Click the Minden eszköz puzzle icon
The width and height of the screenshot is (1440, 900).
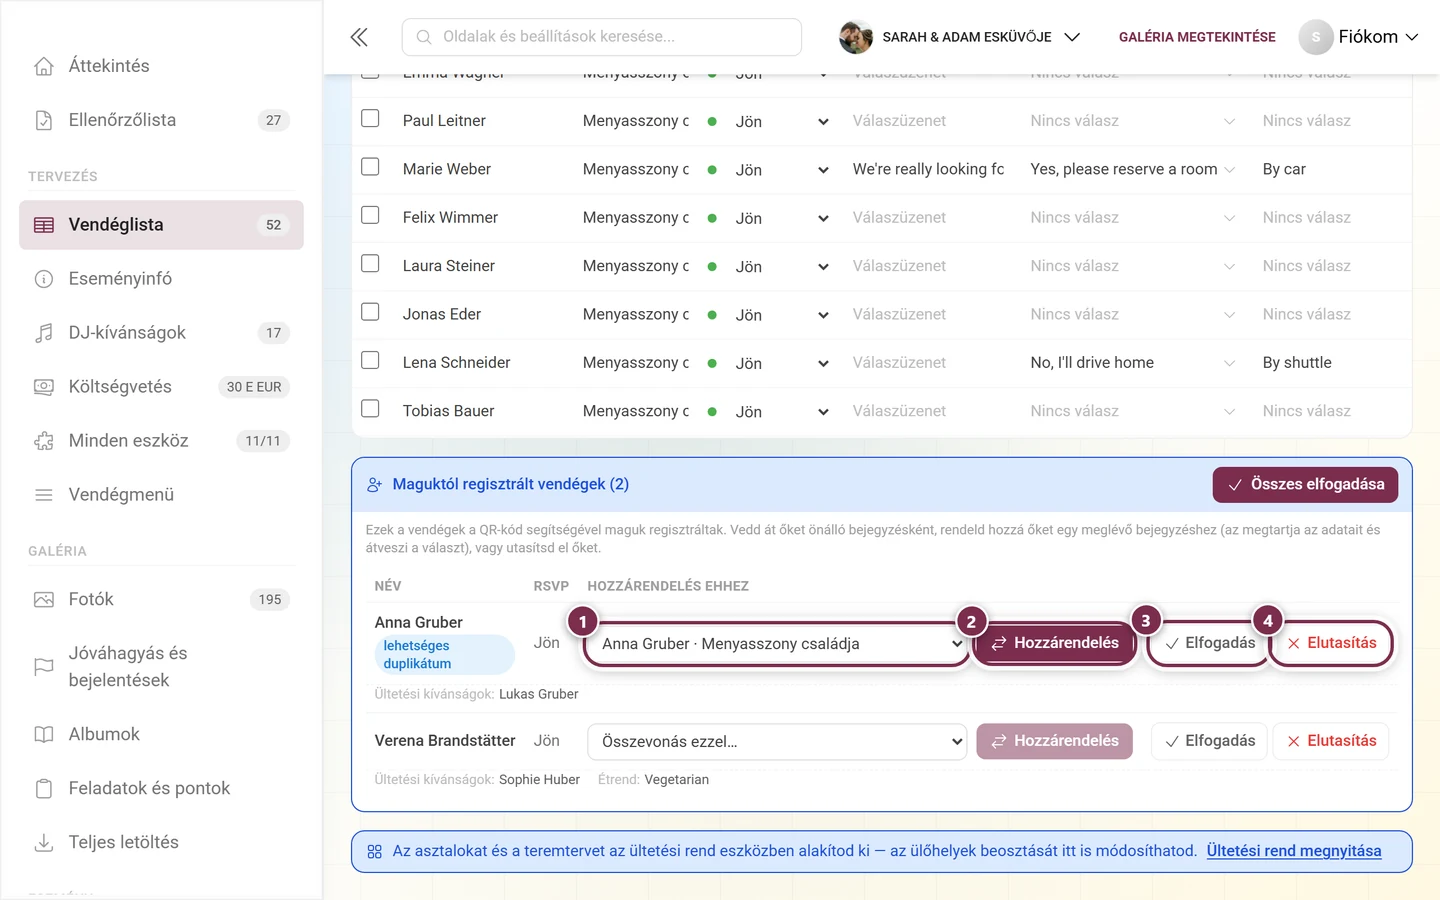(44, 441)
